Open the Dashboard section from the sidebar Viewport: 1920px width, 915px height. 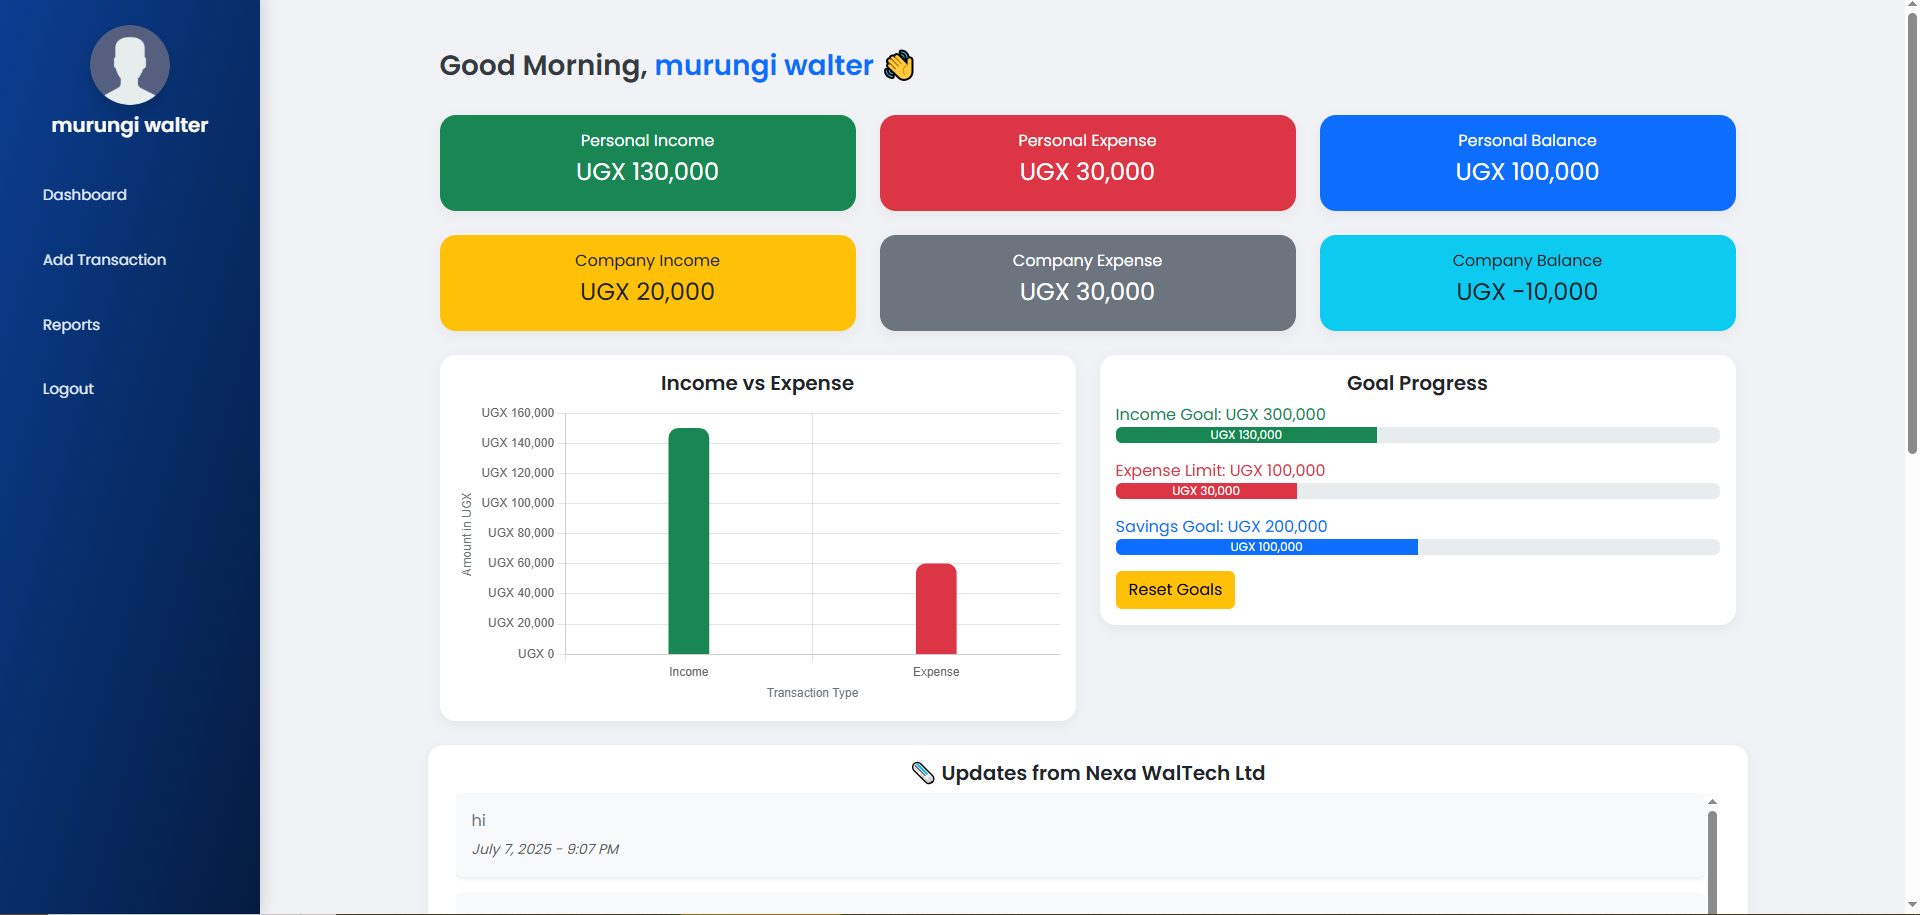pos(84,194)
